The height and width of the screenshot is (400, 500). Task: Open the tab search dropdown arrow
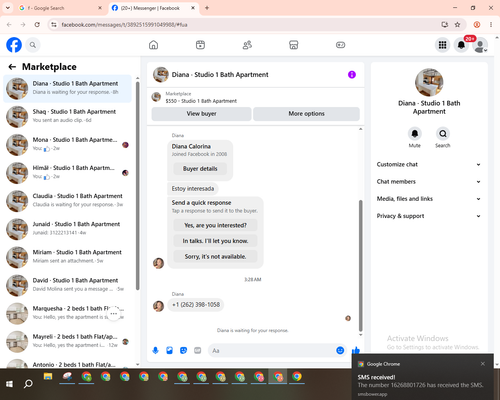point(7,8)
